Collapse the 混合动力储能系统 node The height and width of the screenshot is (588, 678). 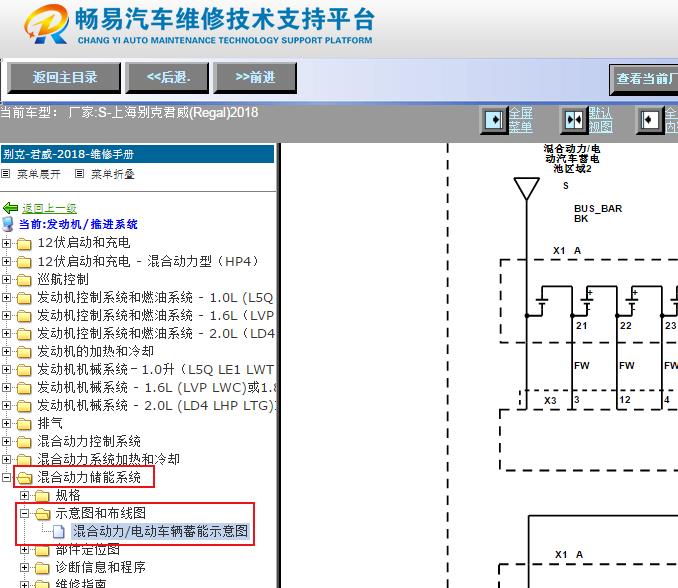tap(6, 477)
